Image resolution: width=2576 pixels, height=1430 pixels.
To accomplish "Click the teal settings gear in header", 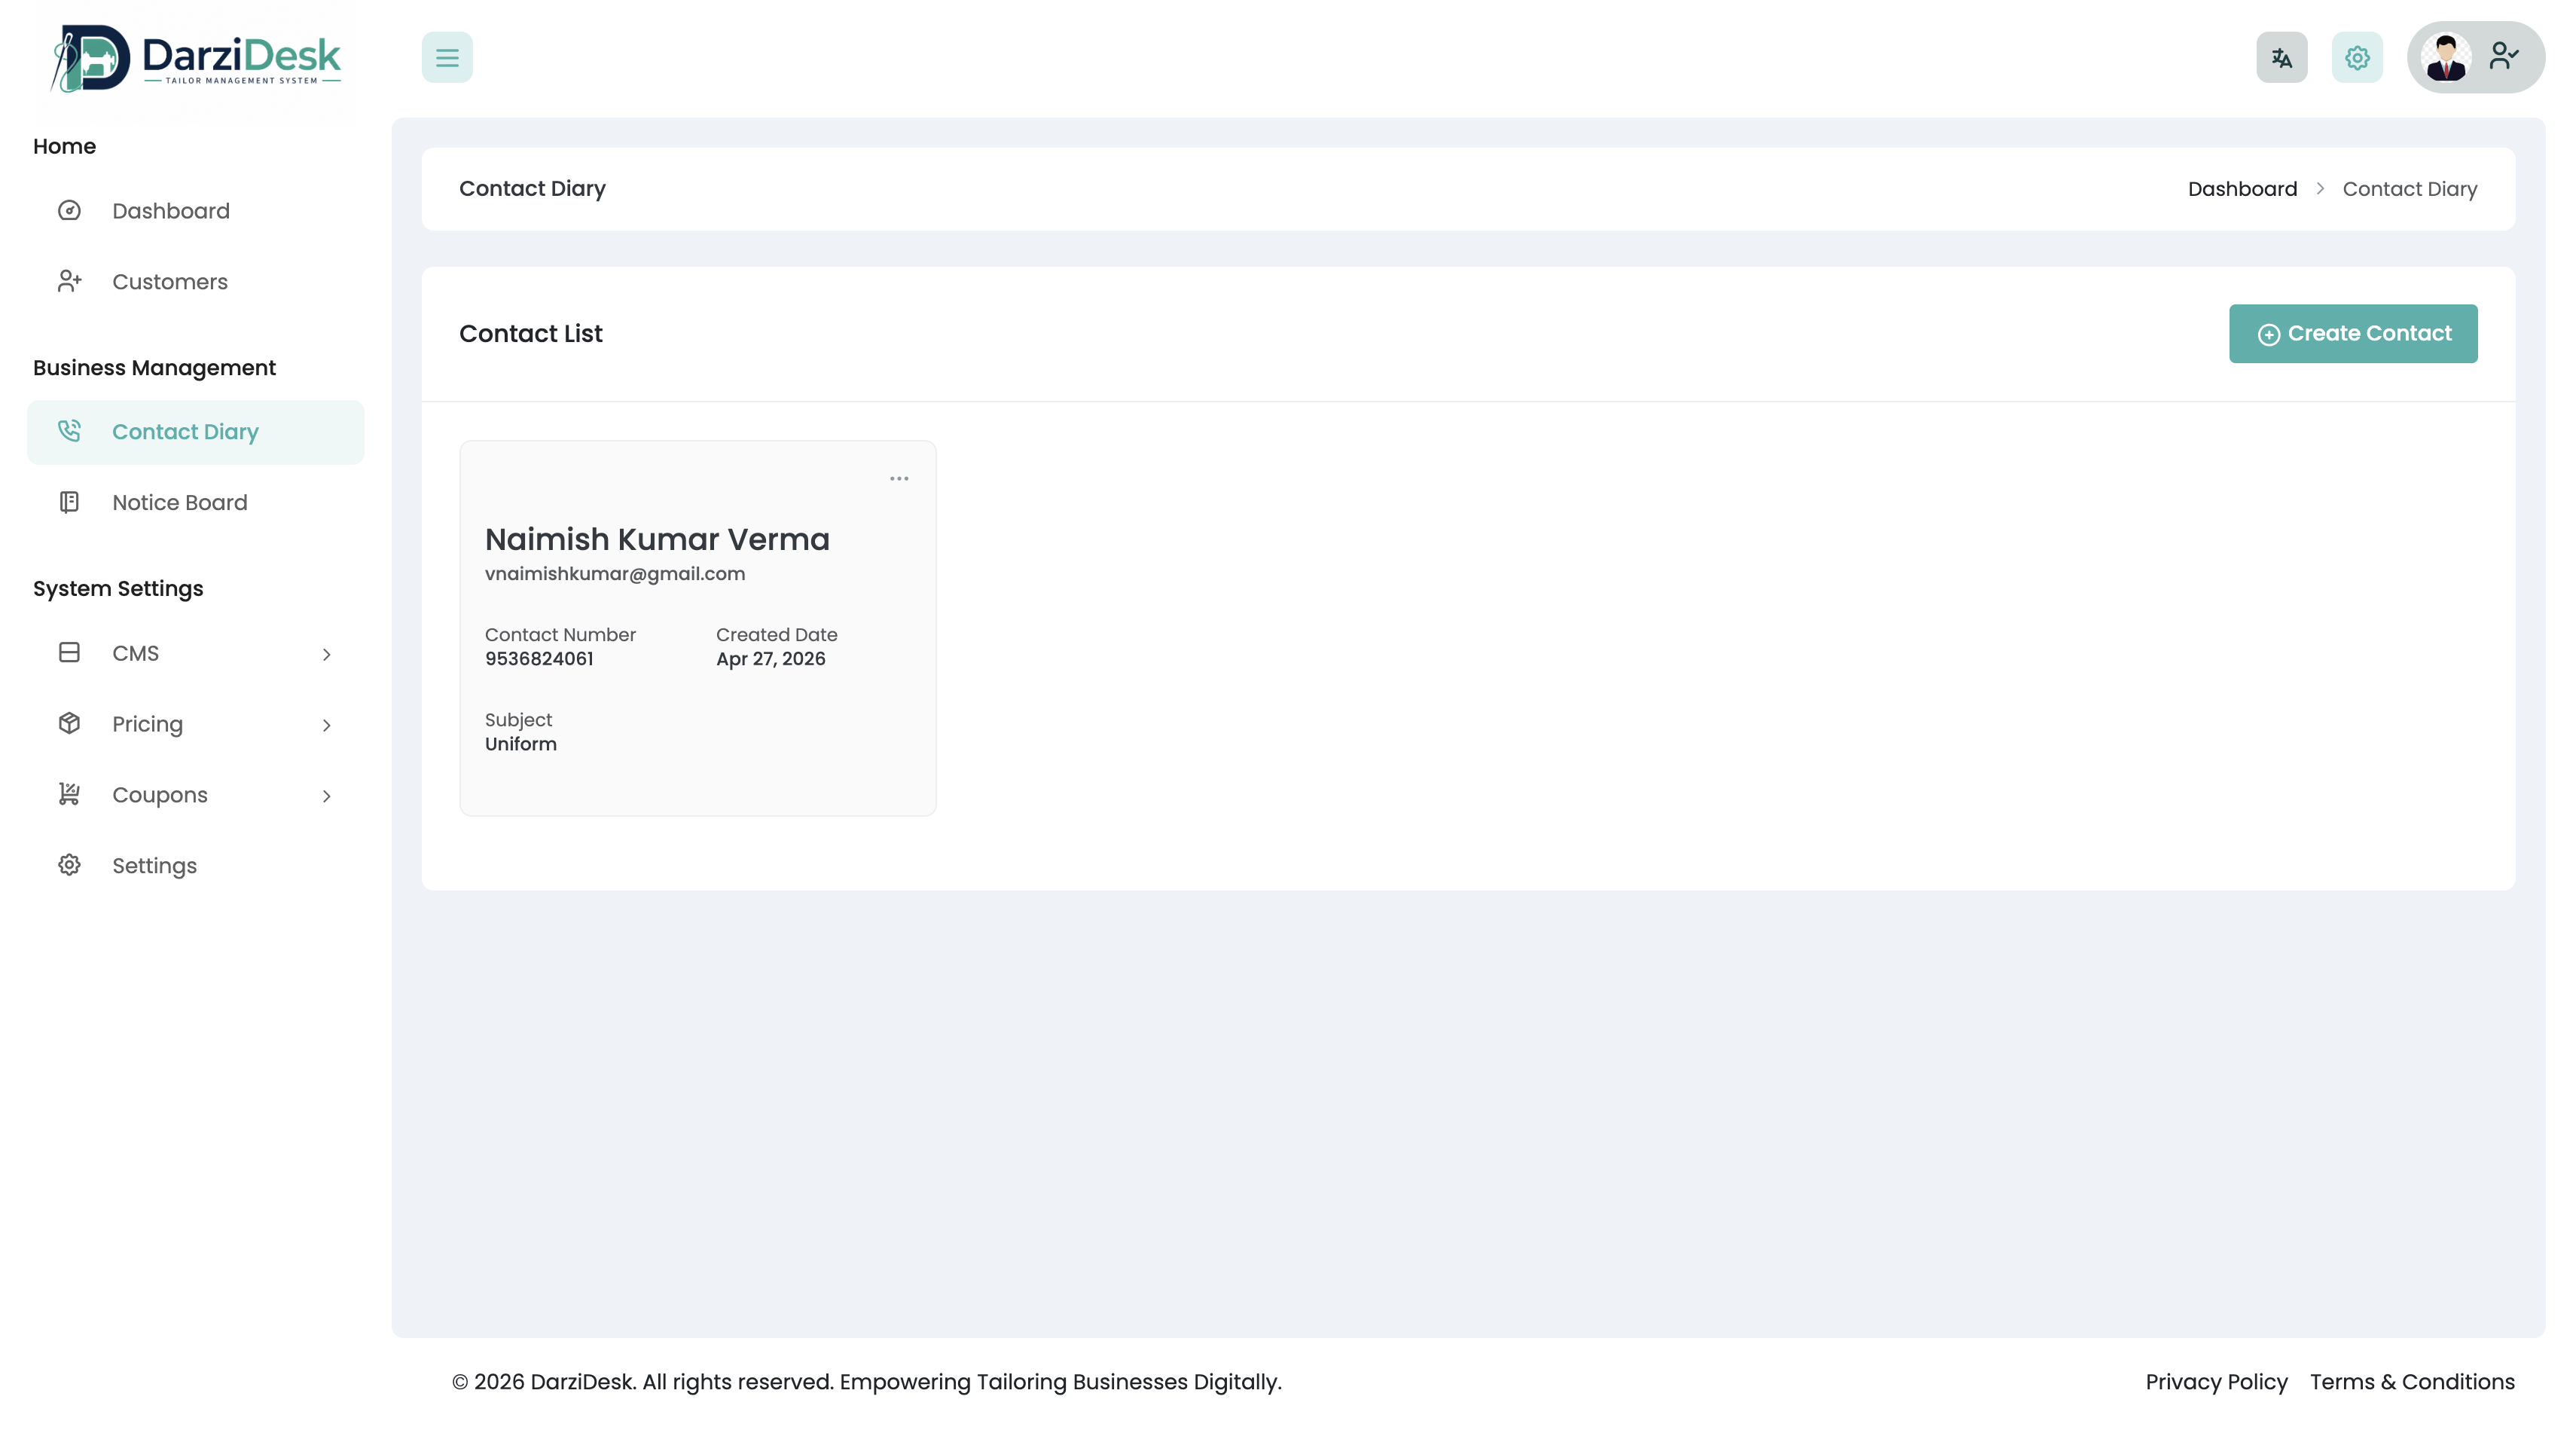I will coord(2357,57).
